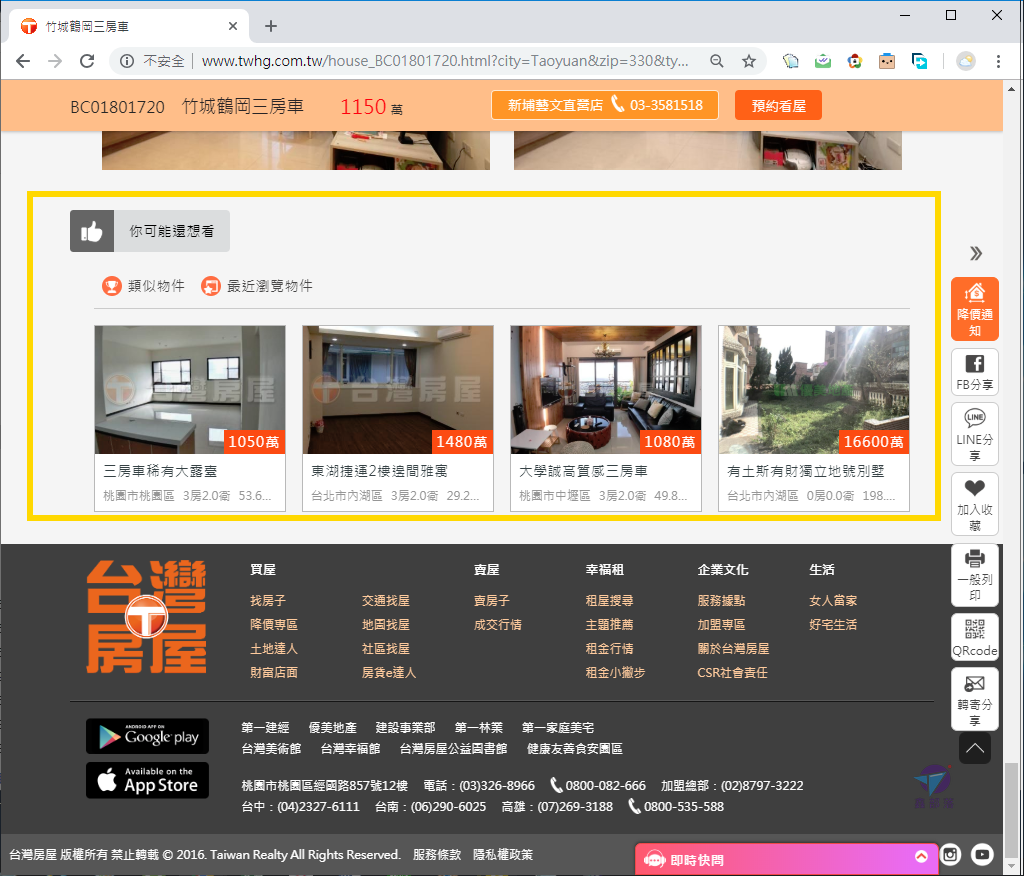Open the 有土斯有財獨立地號別墅 listing thumbnail
Viewport: 1024px width, 876px height.
[814, 390]
